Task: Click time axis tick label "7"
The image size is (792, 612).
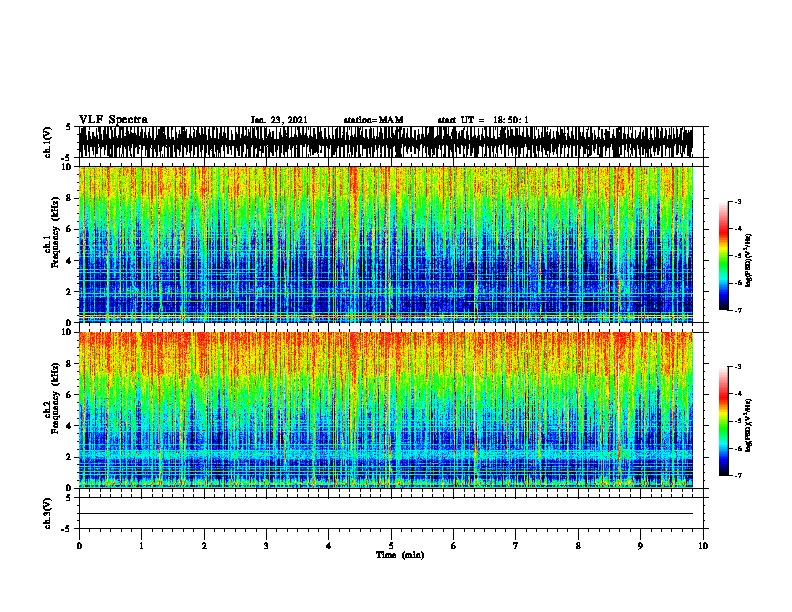Action: (x=516, y=546)
